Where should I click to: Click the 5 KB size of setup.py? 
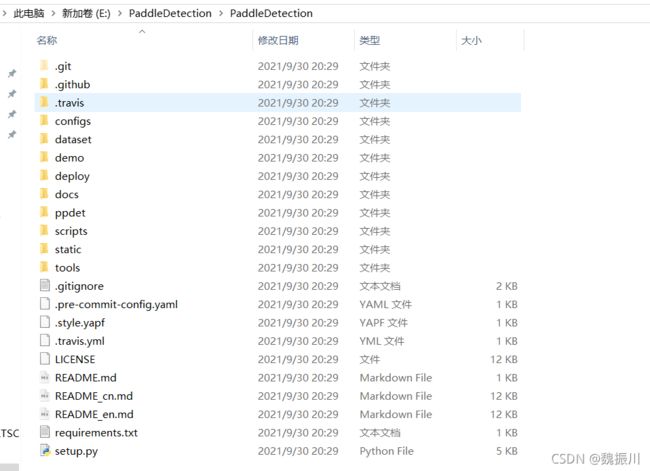507,451
